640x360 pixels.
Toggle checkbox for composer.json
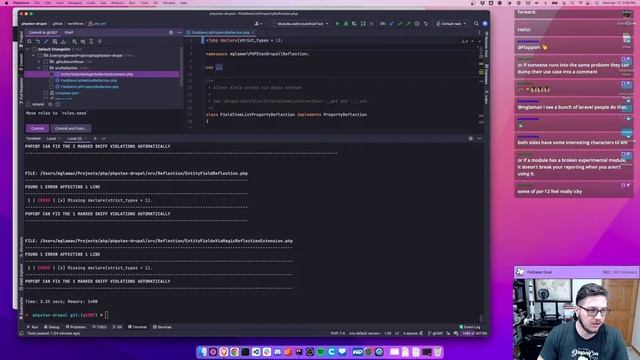[x=46, y=93]
